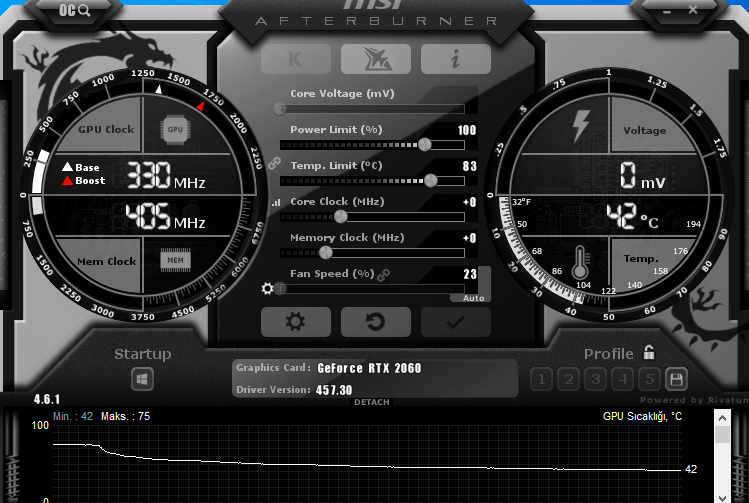Click the Temp. Limit slider handle
The width and height of the screenshot is (749, 503).
tap(430, 181)
